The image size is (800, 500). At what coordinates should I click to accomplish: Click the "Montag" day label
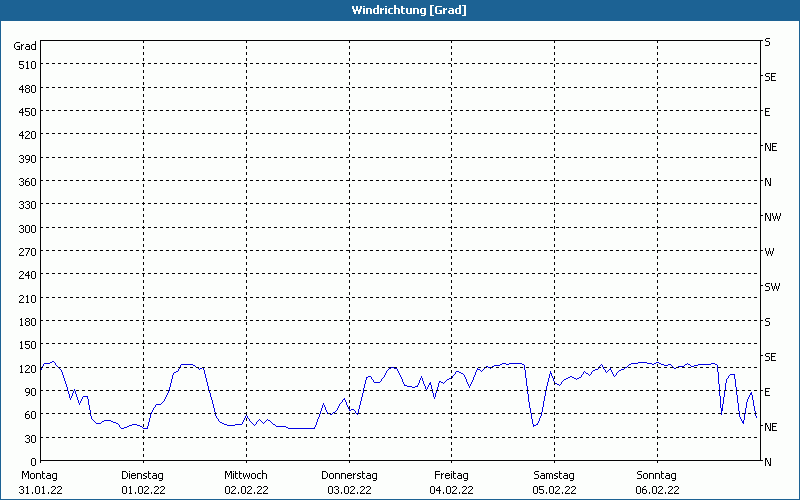point(39,475)
